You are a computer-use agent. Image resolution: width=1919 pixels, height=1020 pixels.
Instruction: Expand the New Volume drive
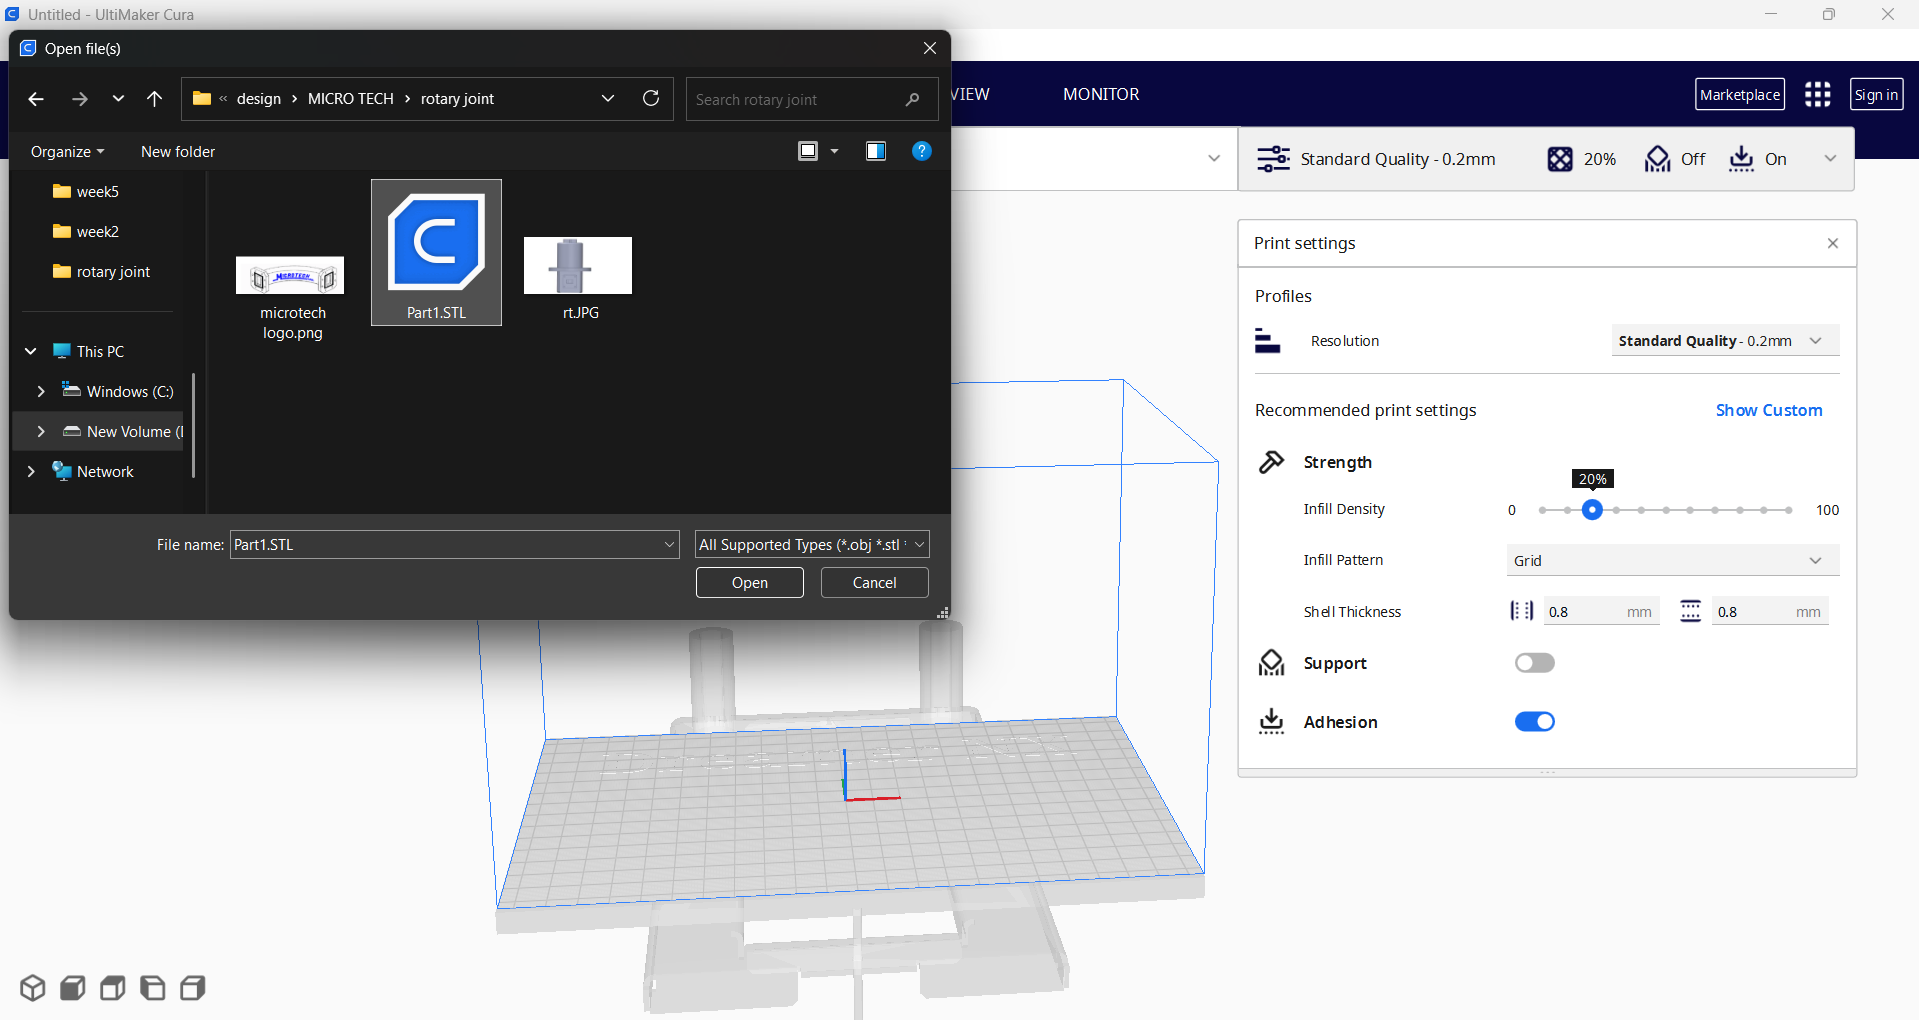pyautogui.click(x=41, y=431)
